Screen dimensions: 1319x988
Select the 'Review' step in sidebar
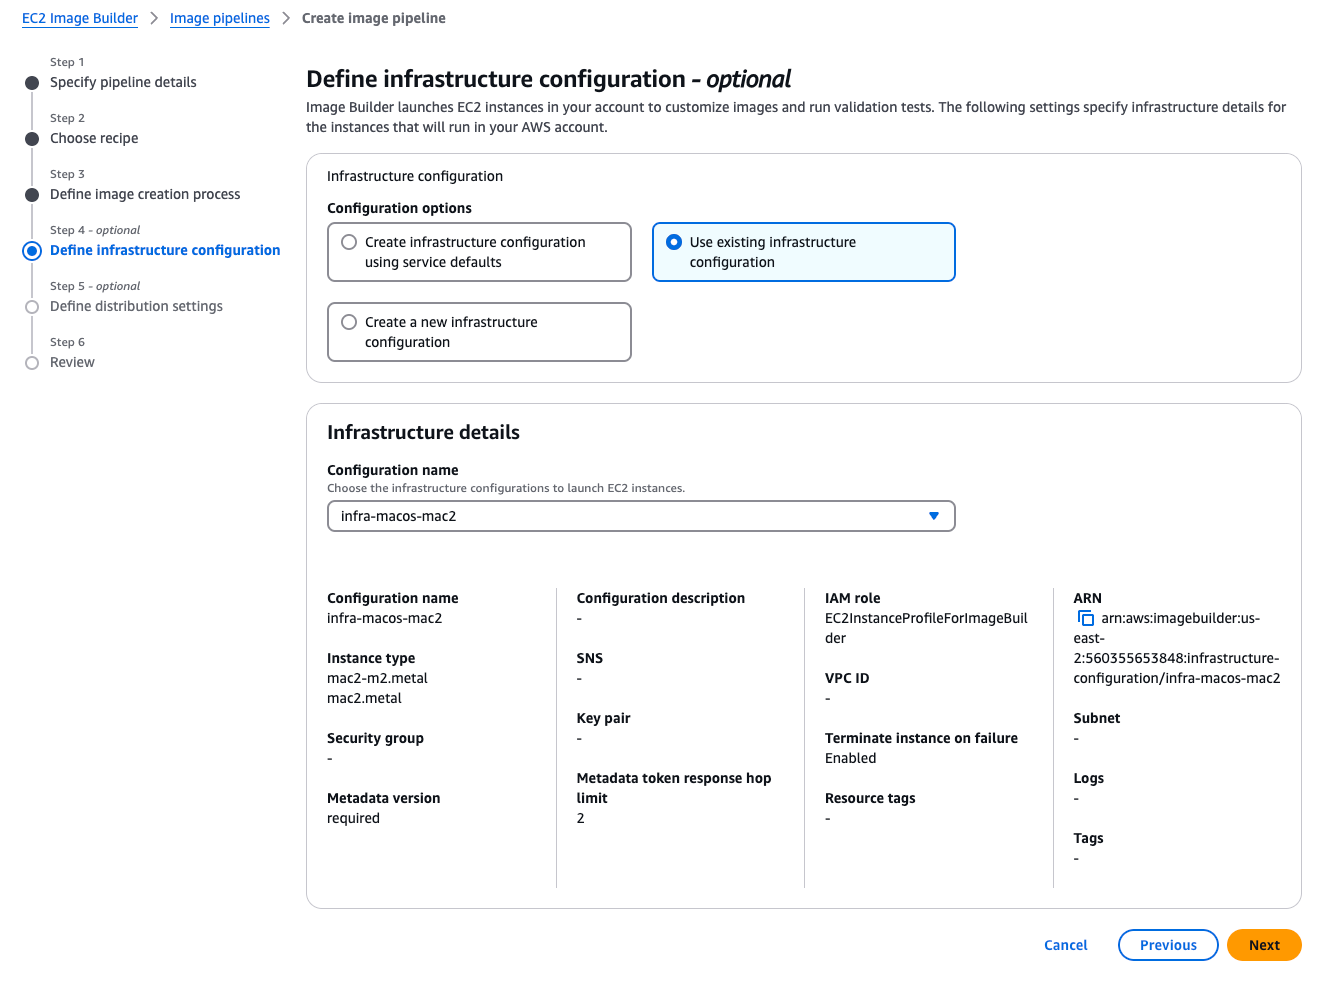(71, 362)
